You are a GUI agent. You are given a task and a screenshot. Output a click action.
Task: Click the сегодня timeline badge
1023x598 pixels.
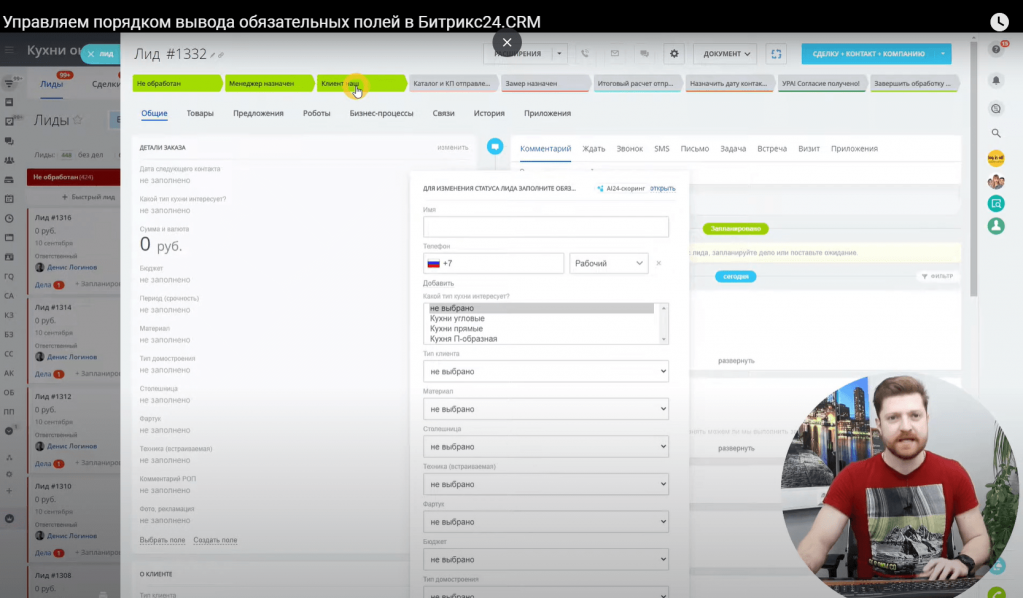pyautogui.click(x=735, y=277)
